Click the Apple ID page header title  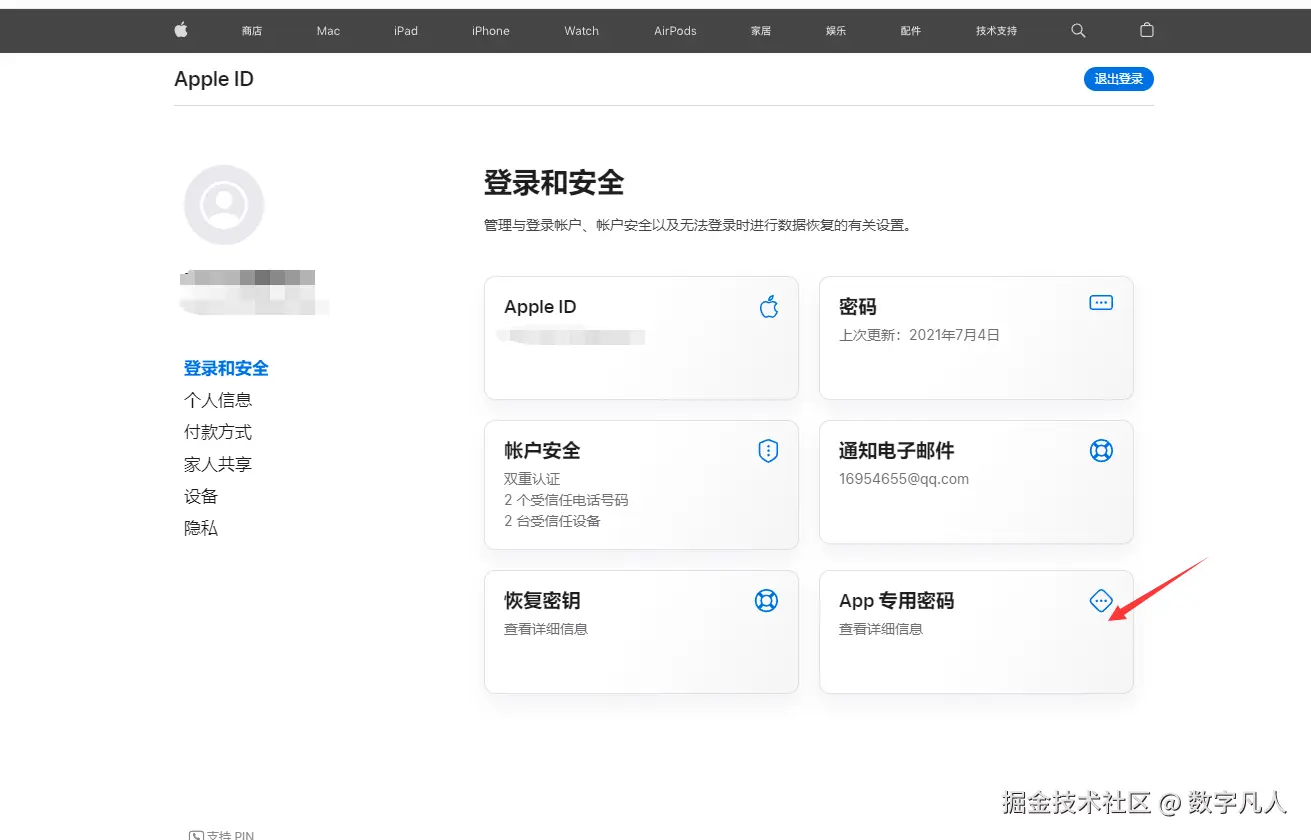(x=214, y=79)
